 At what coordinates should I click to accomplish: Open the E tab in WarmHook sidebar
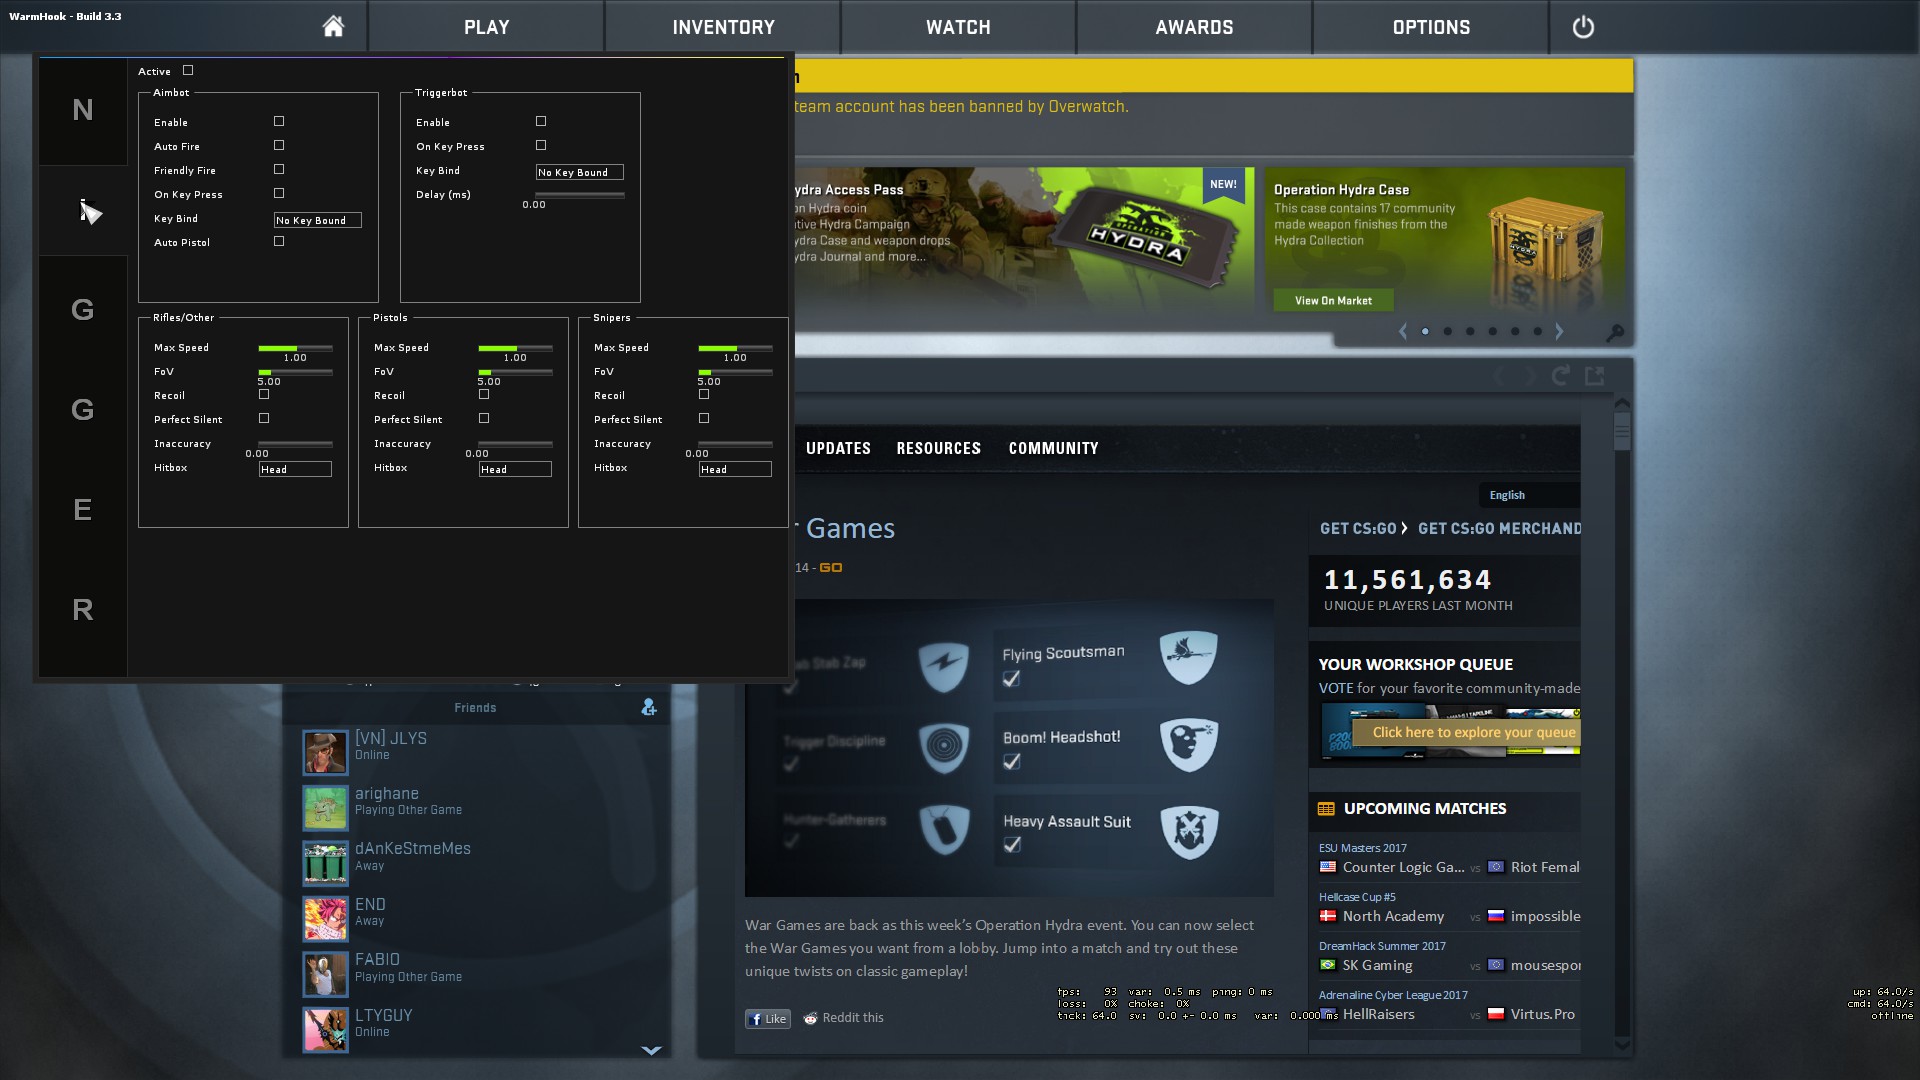coord(83,510)
